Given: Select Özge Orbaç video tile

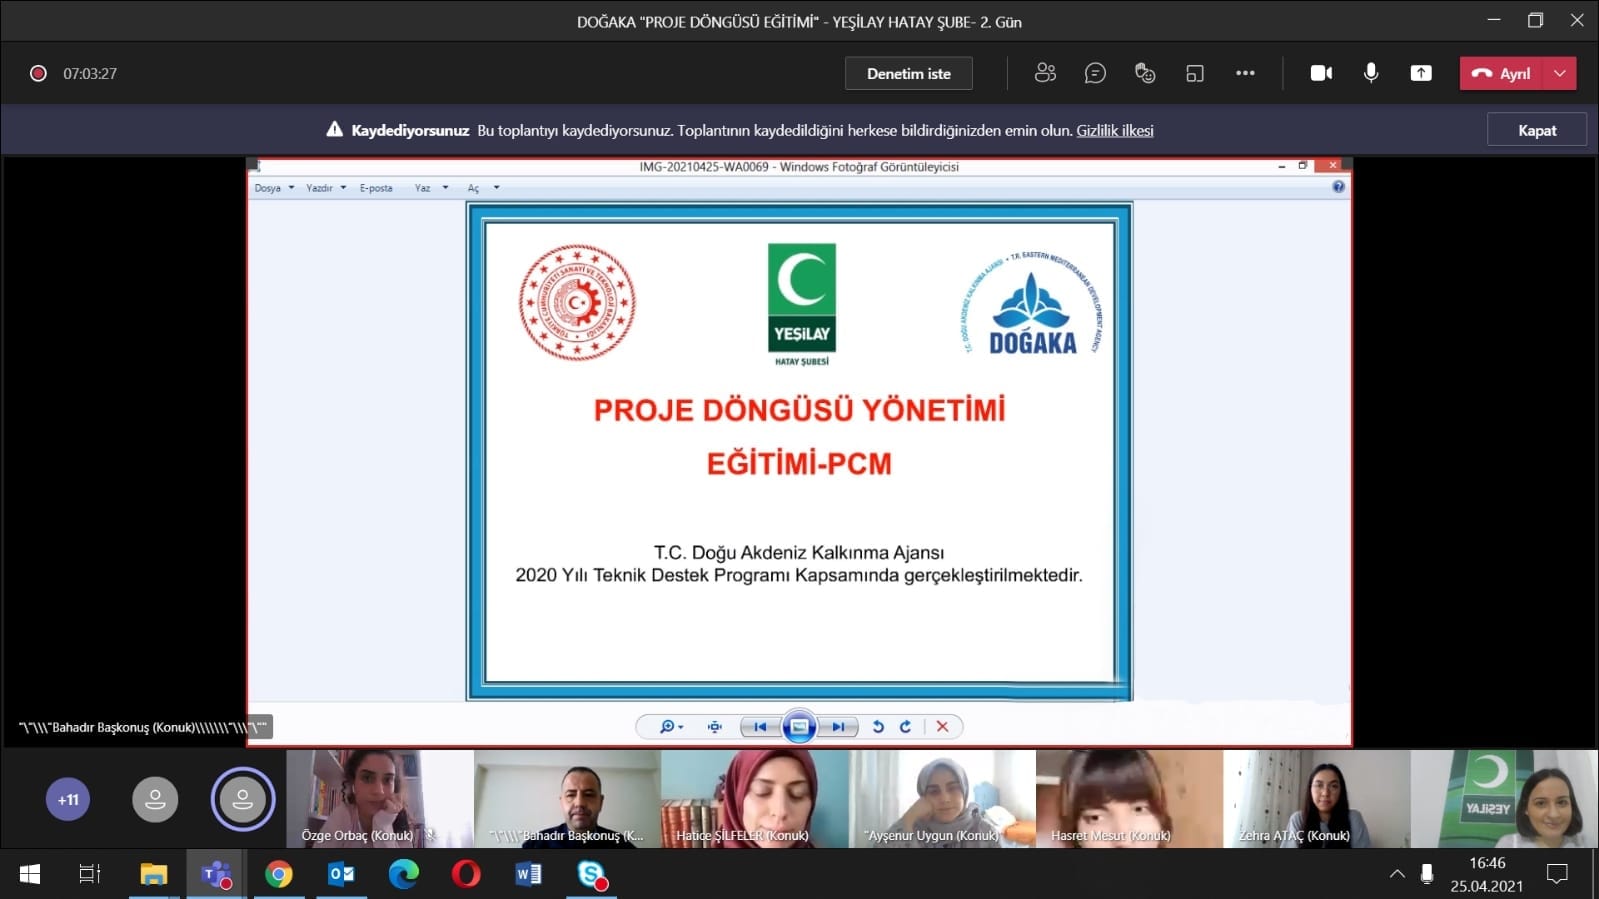Looking at the screenshot, I should pyautogui.click(x=379, y=798).
